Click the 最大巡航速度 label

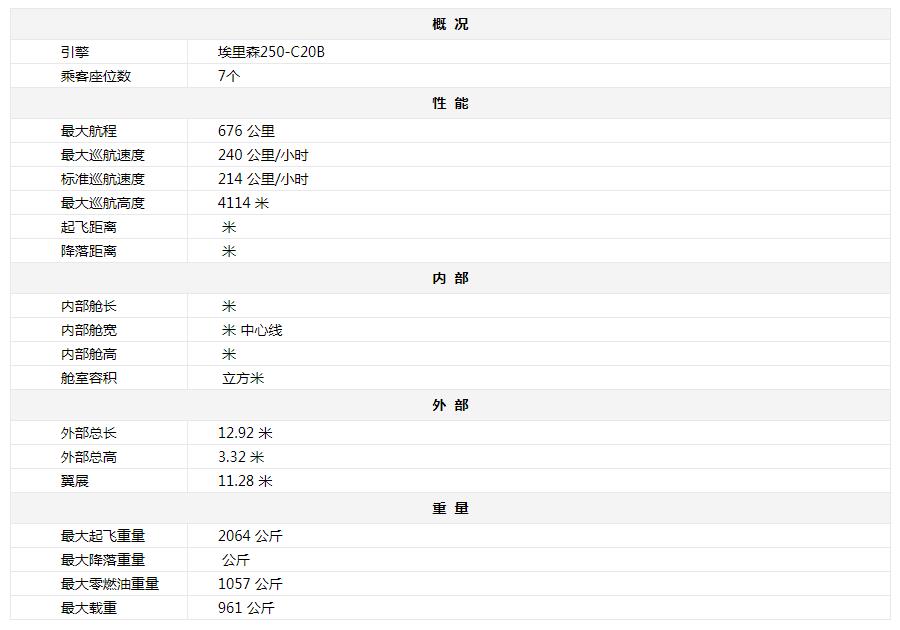click(x=102, y=155)
